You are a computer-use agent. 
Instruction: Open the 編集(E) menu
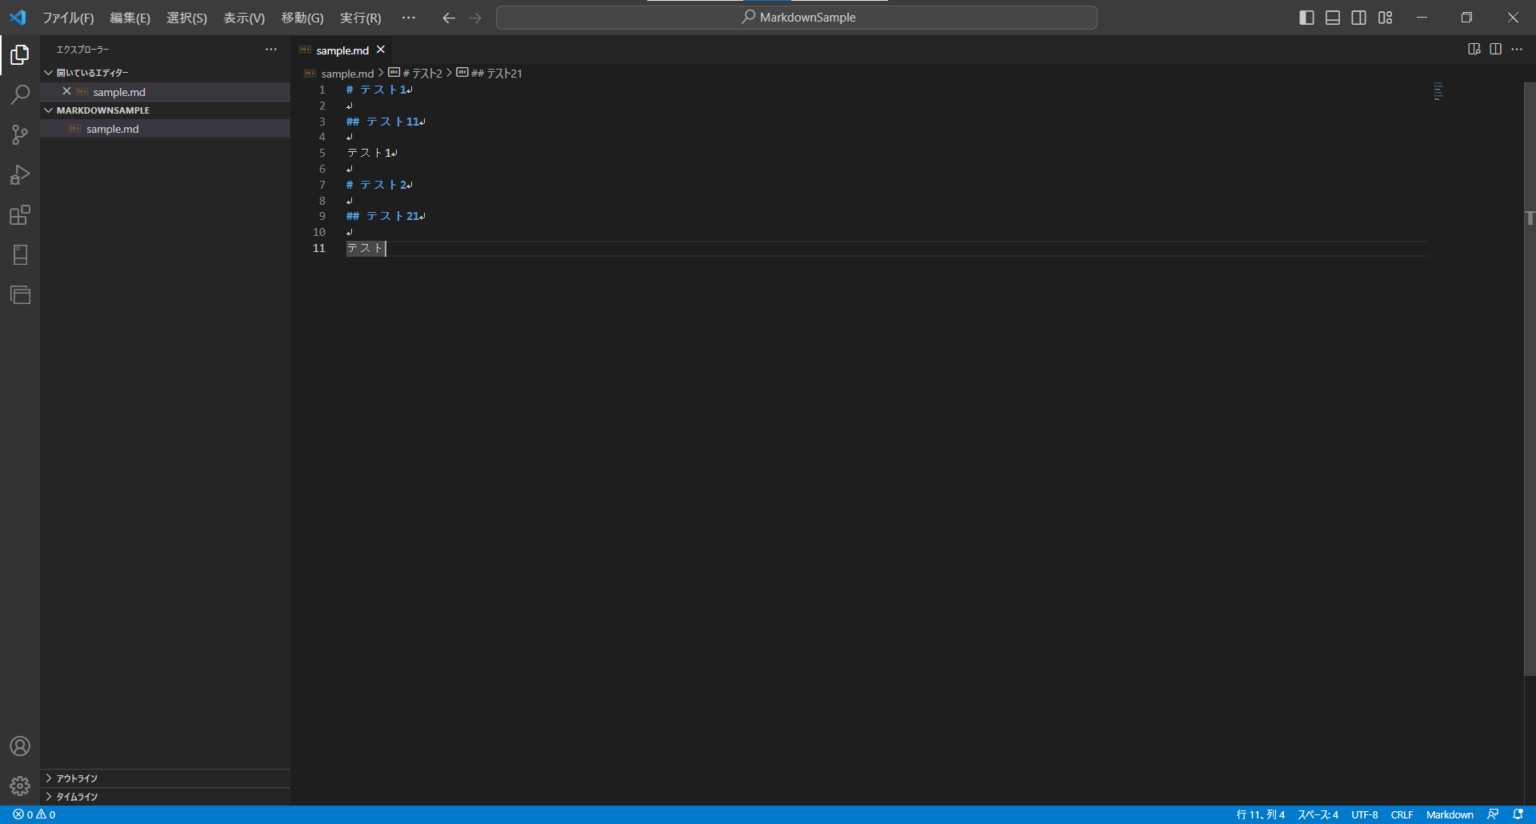(x=130, y=18)
